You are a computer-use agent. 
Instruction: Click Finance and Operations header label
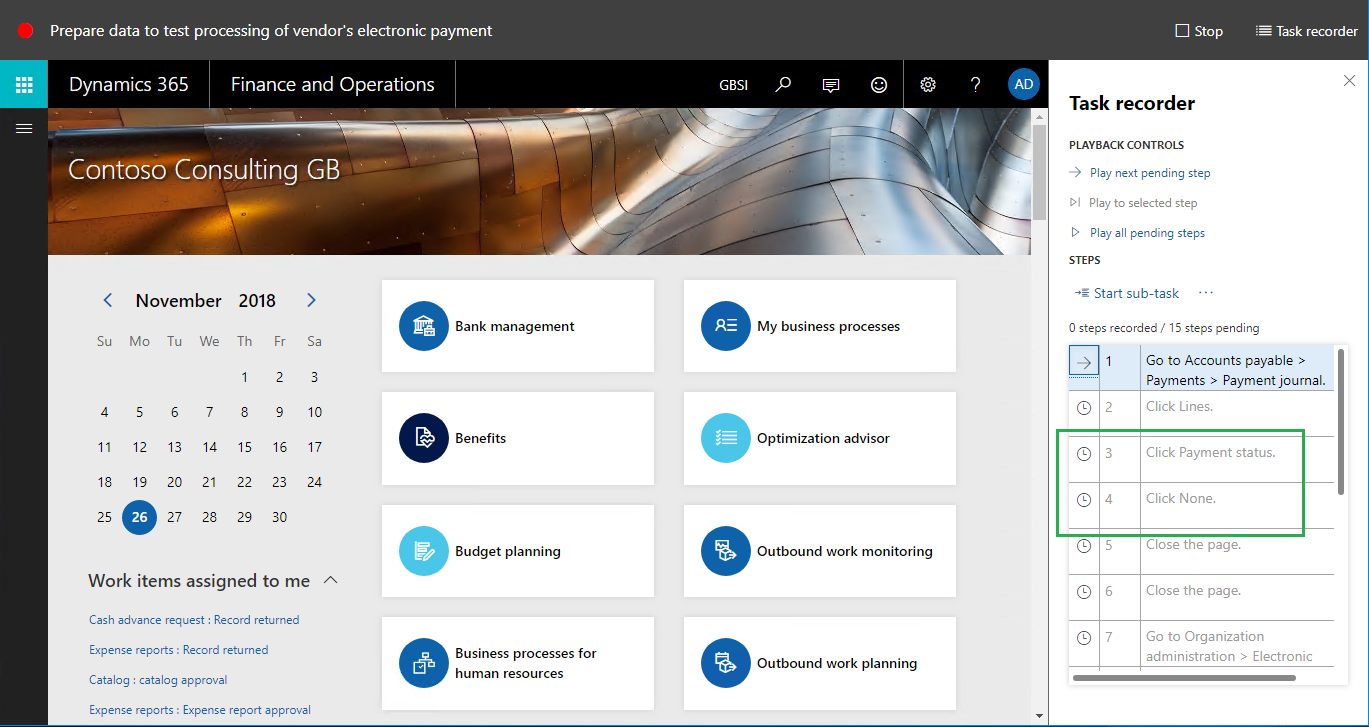(333, 85)
